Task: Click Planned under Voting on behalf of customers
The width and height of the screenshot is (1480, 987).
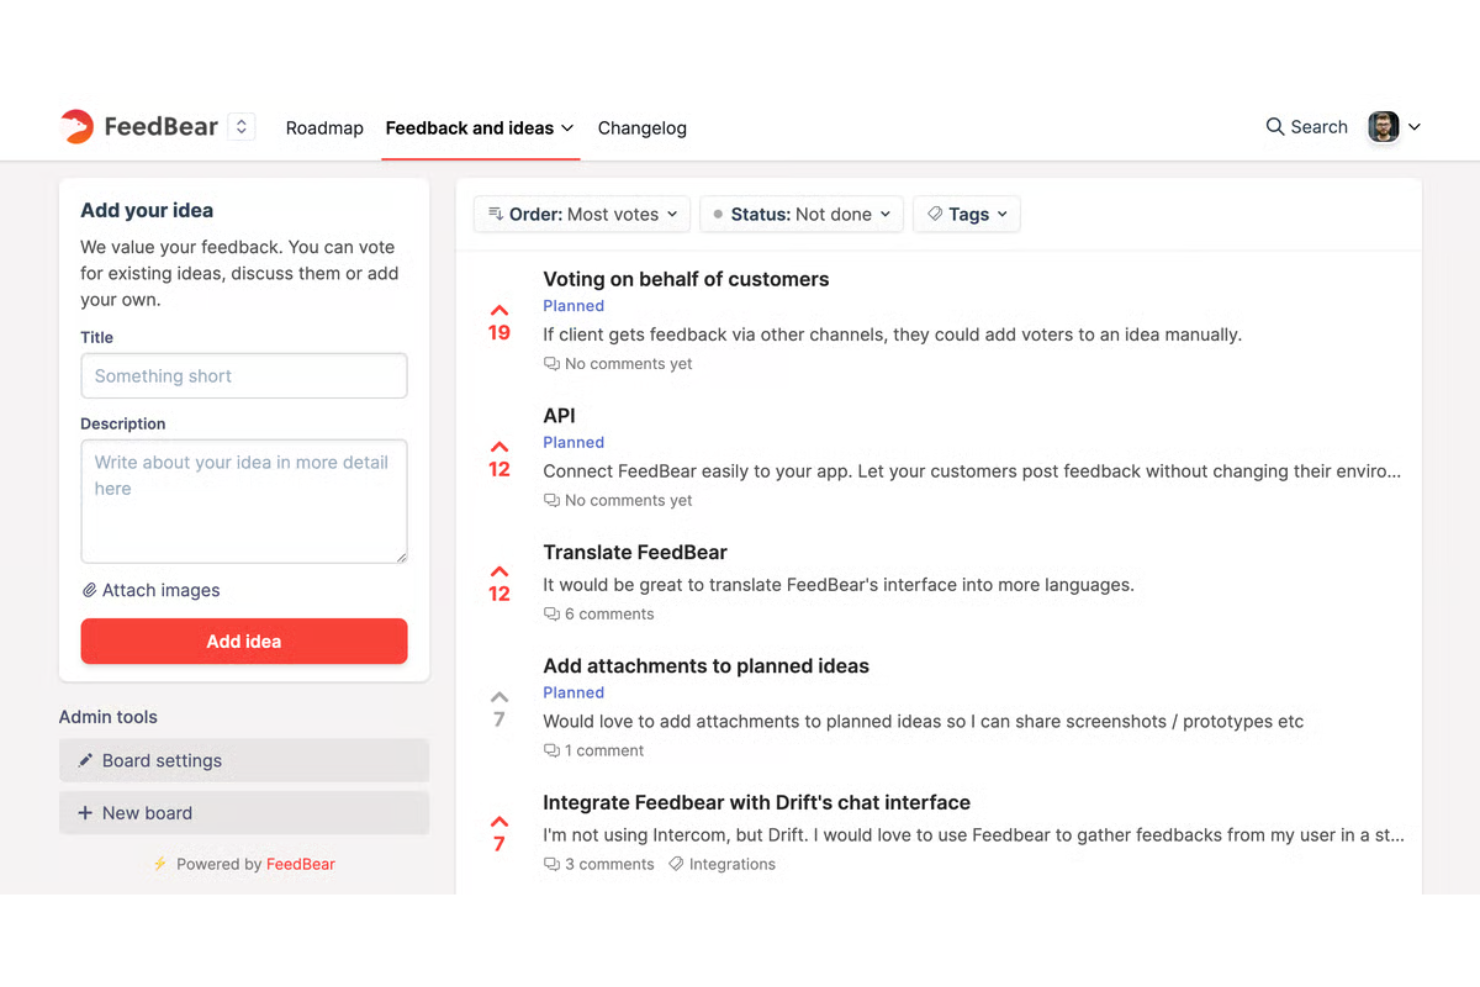Action: coord(573,306)
